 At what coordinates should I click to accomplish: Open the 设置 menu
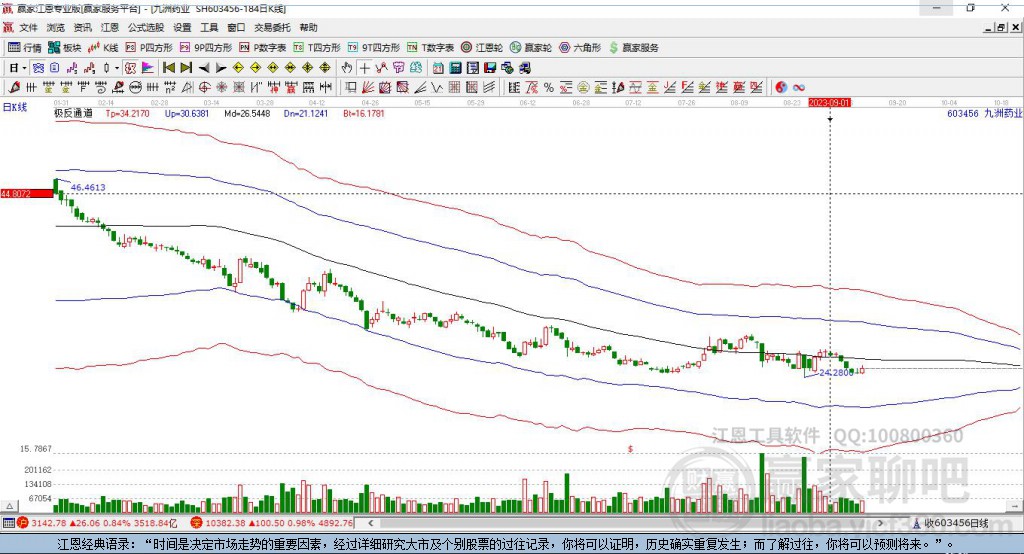(x=182, y=27)
